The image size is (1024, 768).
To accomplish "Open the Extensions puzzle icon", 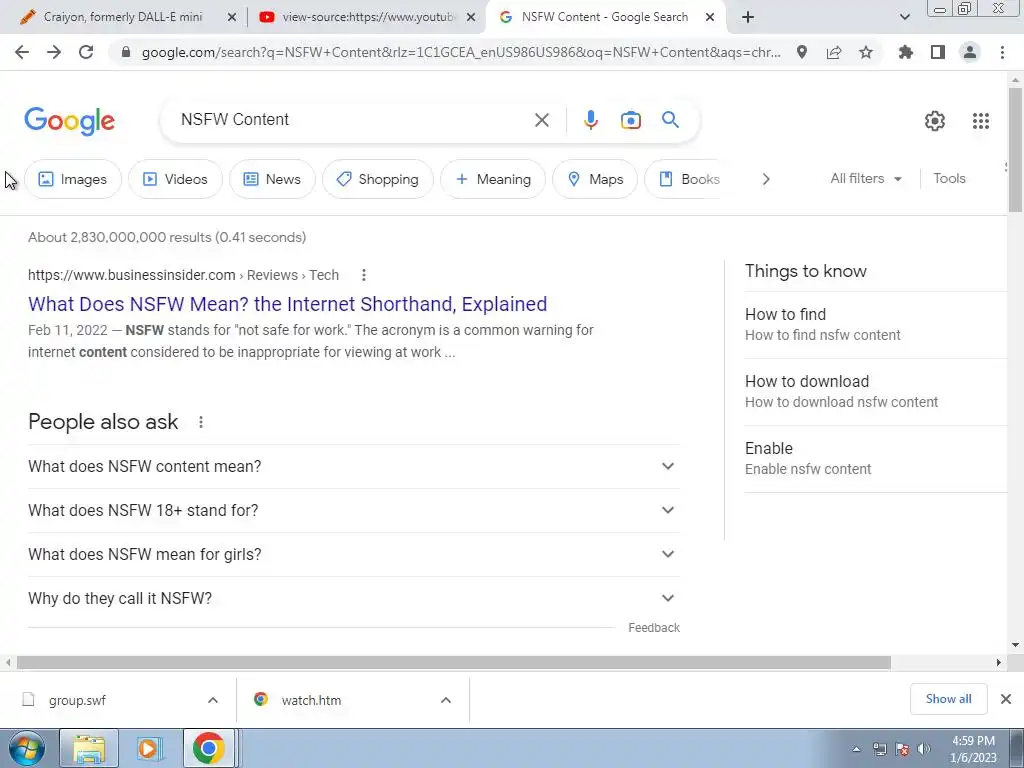I will 906,52.
